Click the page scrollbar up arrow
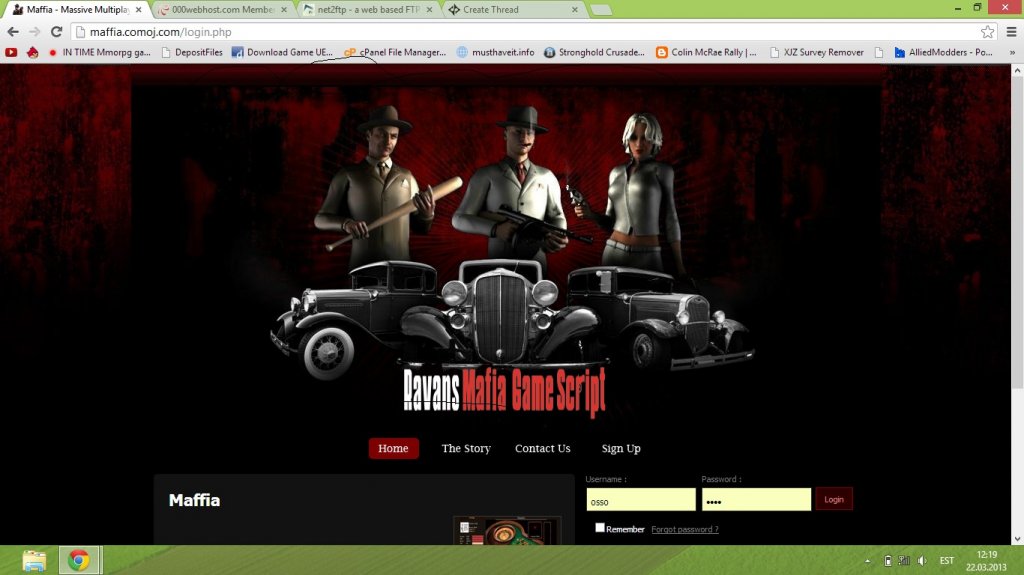Viewport: 1024px width, 575px height. click(1017, 69)
